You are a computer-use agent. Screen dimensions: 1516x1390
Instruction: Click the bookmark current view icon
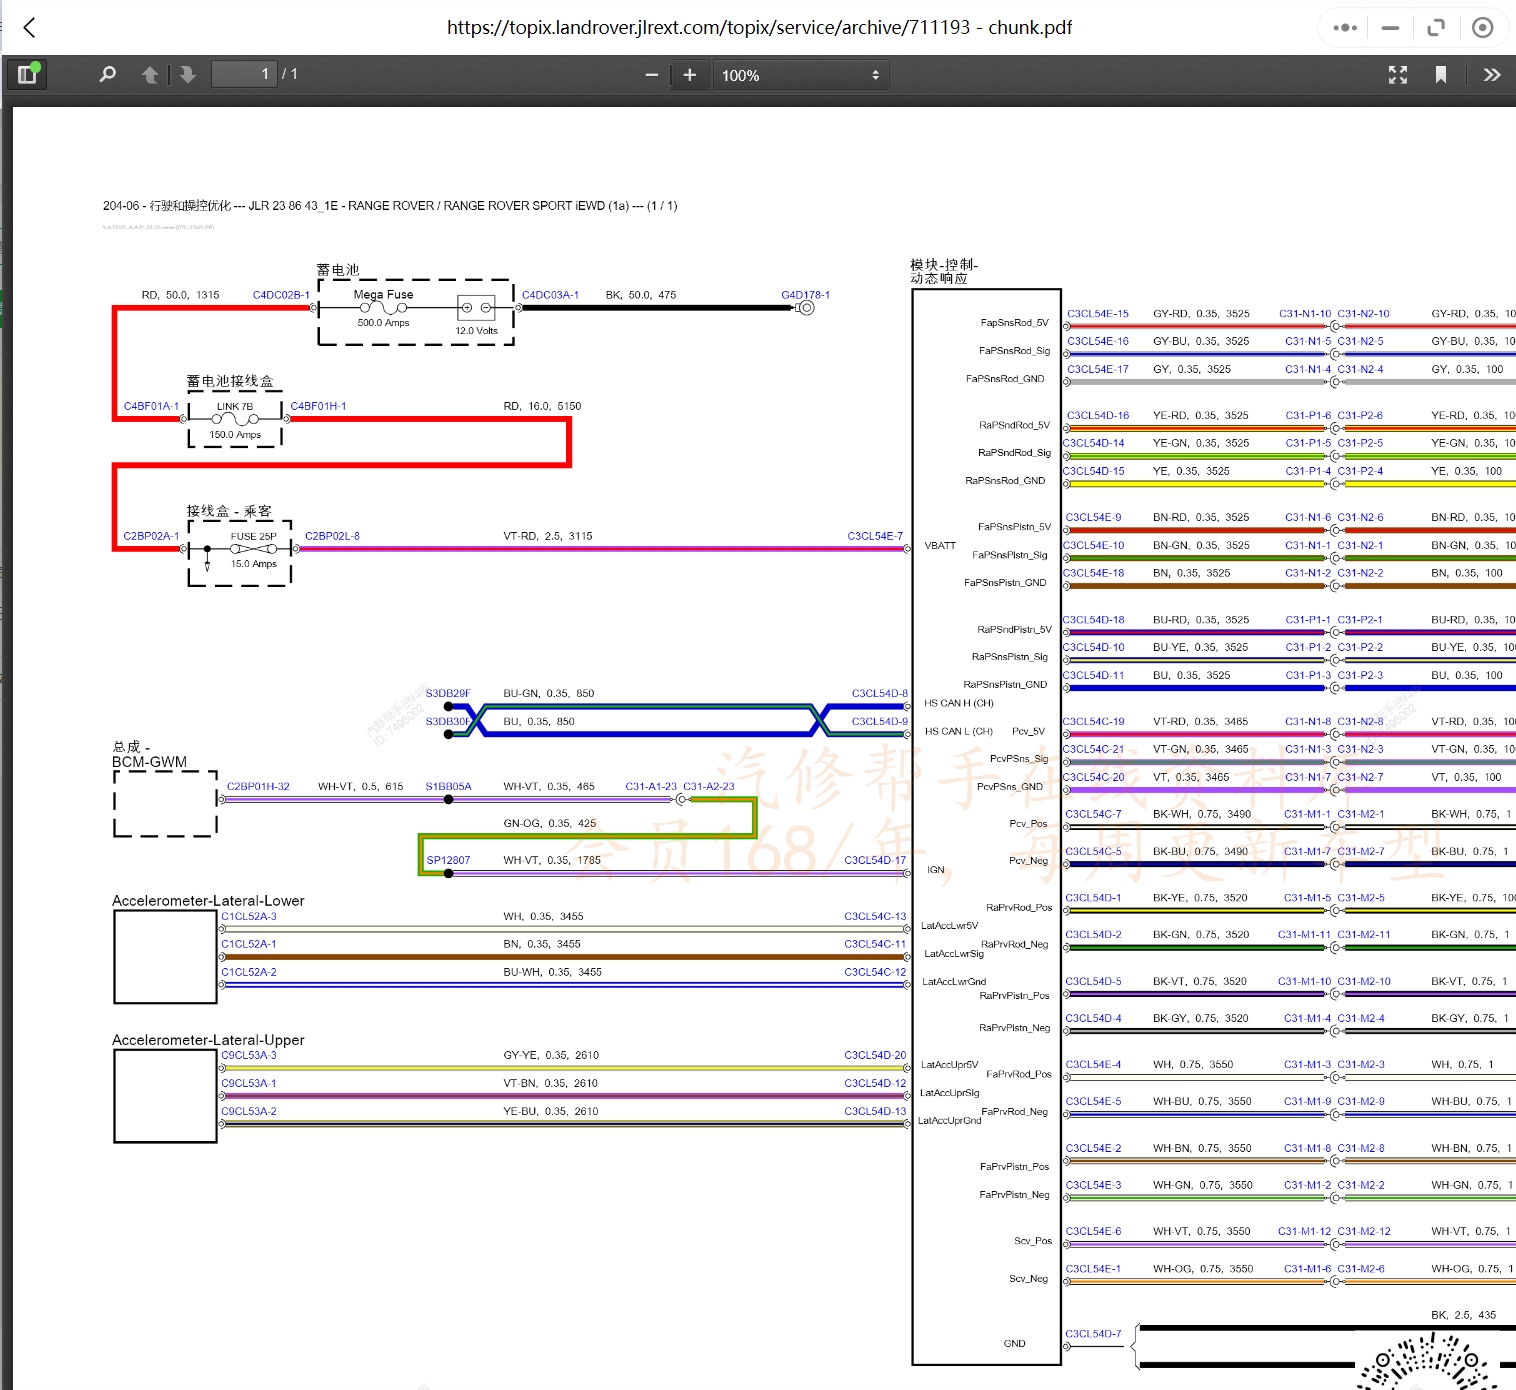pos(1440,75)
